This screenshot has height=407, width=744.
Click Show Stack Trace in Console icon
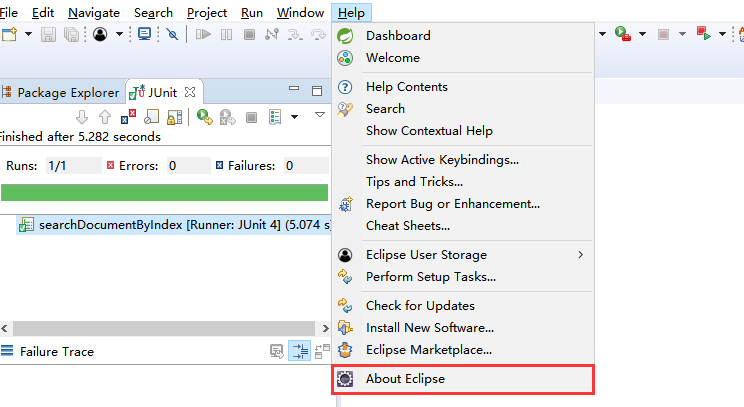point(277,351)
